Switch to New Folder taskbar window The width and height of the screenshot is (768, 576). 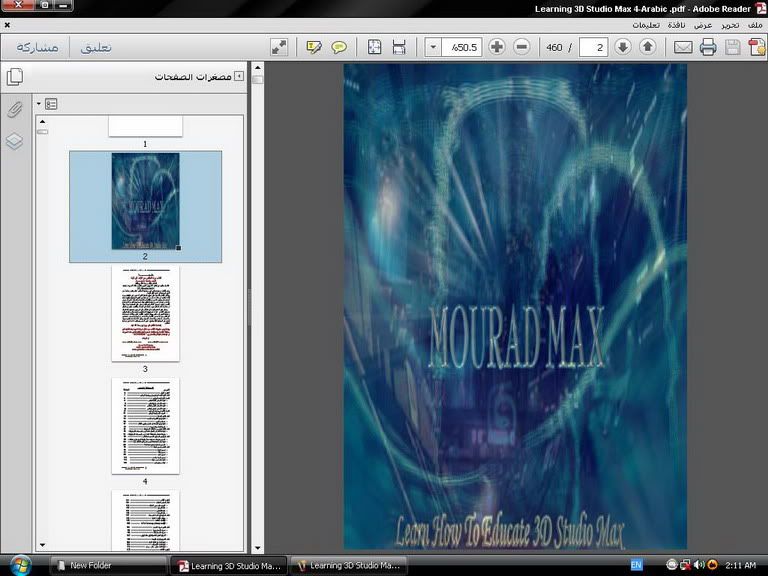pyautogui.click(x=108, y=565)
